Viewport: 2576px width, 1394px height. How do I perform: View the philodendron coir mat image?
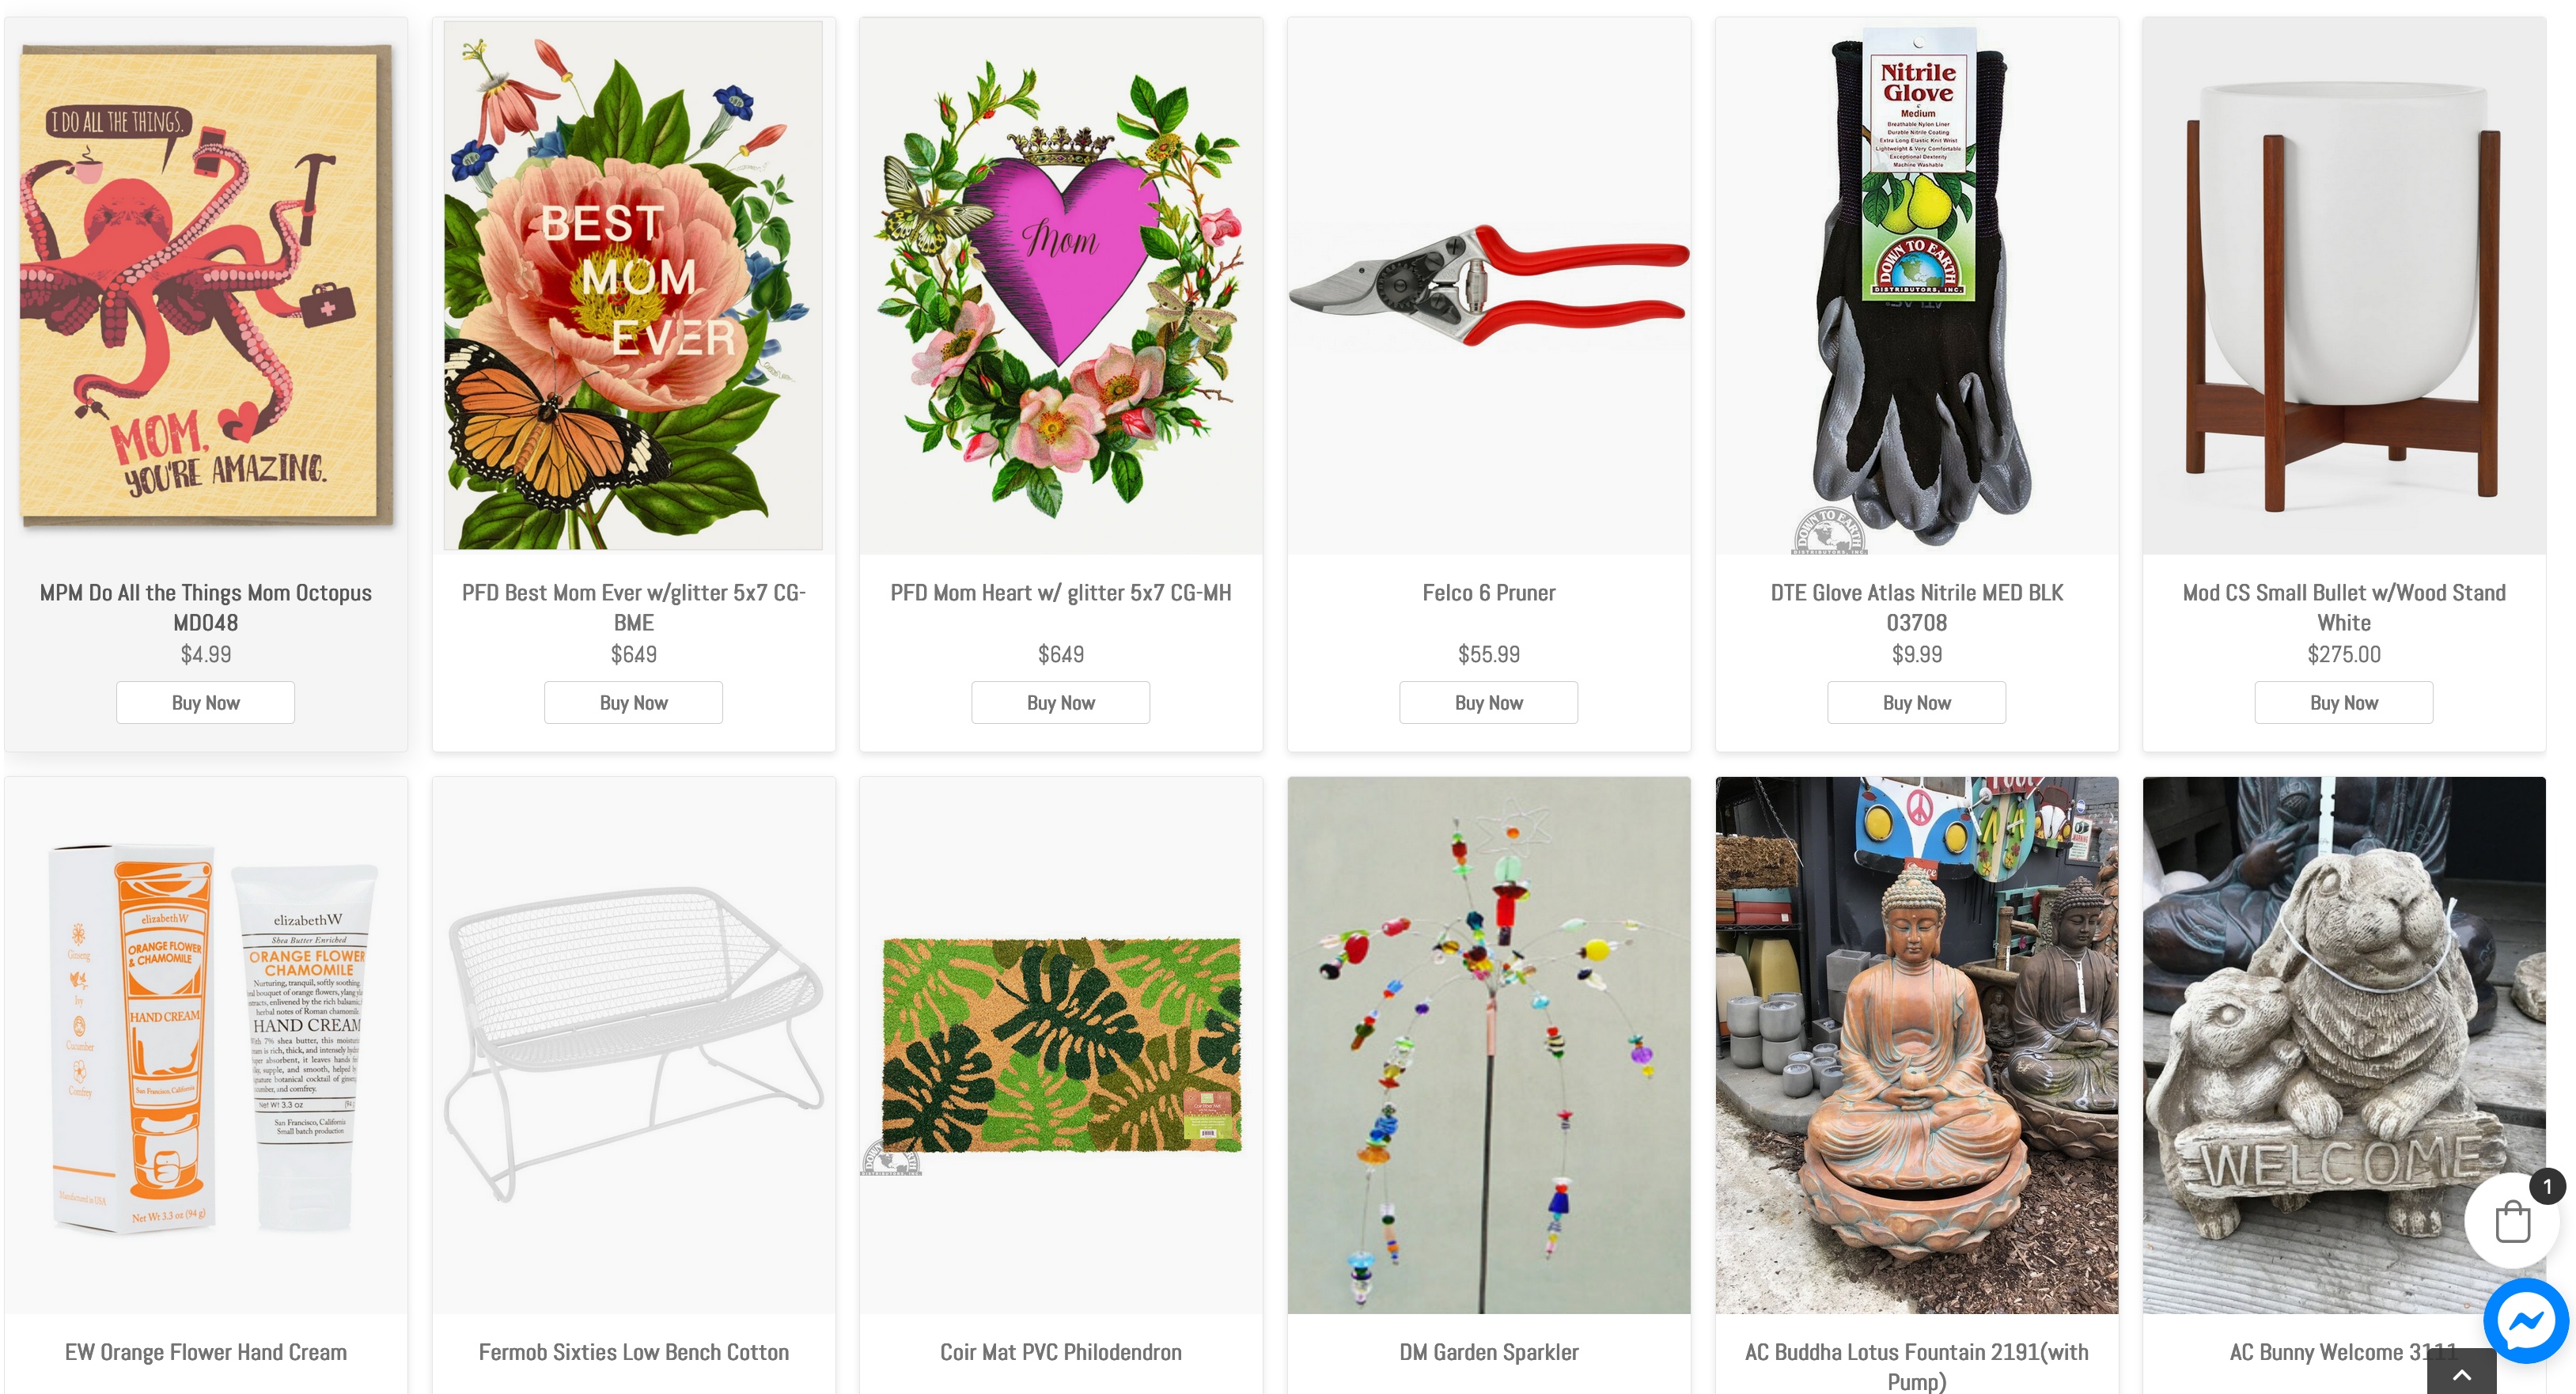coord(1060,1045)
